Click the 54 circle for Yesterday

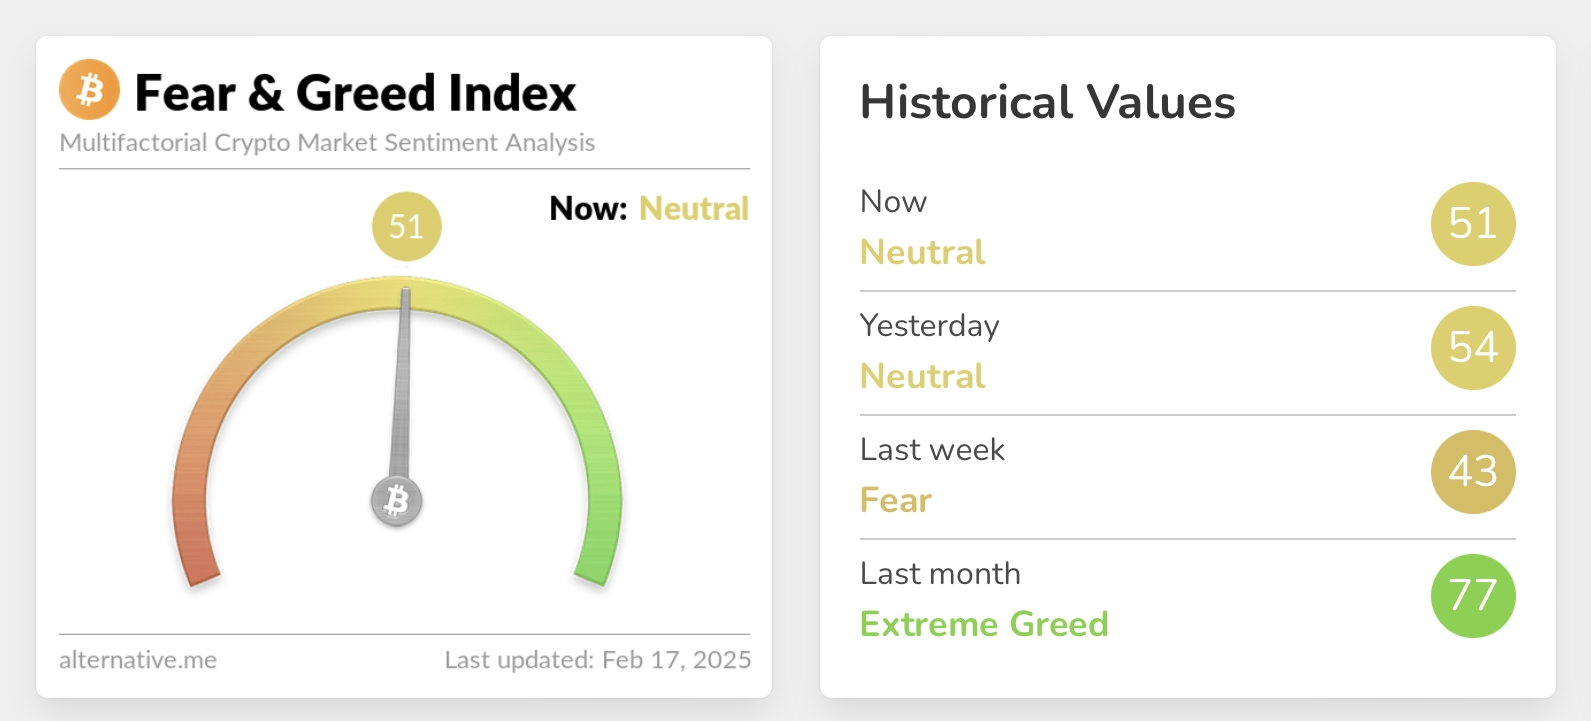pyautogui.click(x=1473, y=348)
